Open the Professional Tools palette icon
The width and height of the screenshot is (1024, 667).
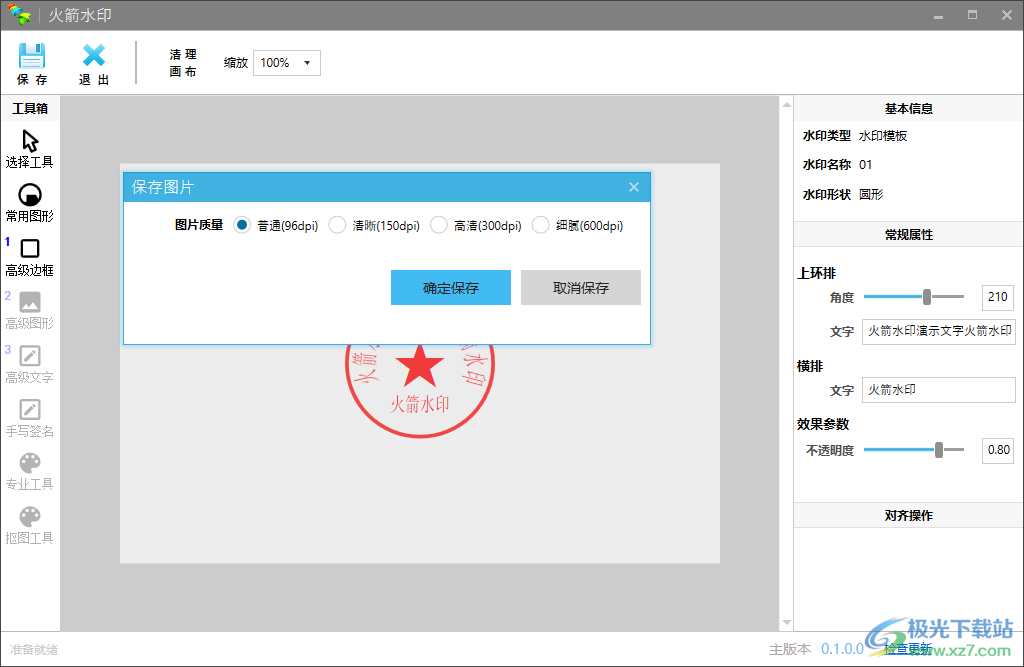[x=30, y=463]
